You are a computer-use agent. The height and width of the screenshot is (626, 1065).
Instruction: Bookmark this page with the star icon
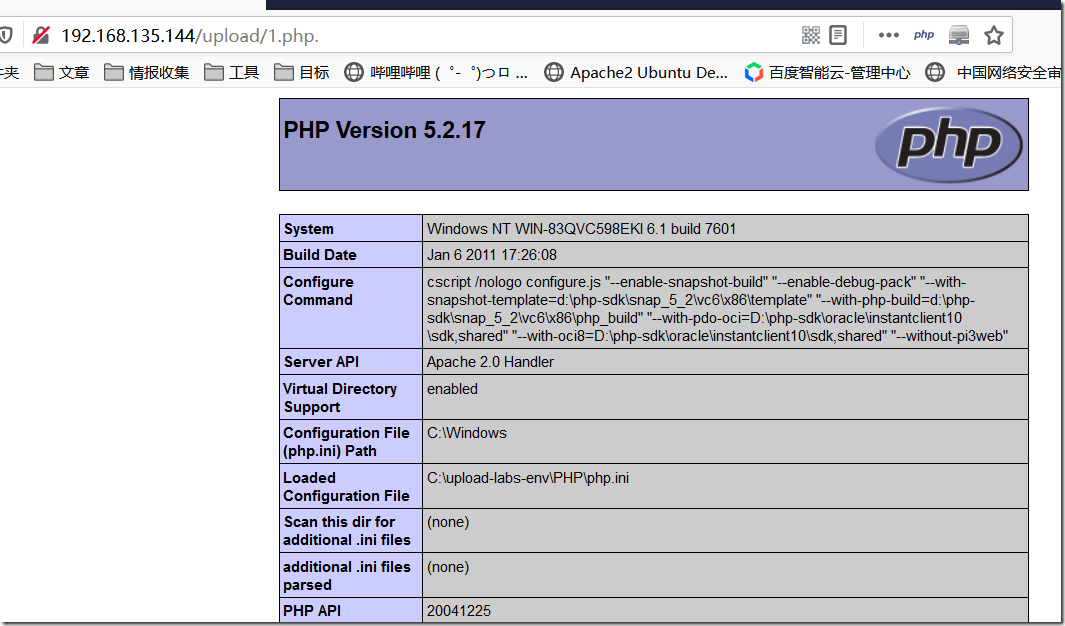click(x=994, y=35)
